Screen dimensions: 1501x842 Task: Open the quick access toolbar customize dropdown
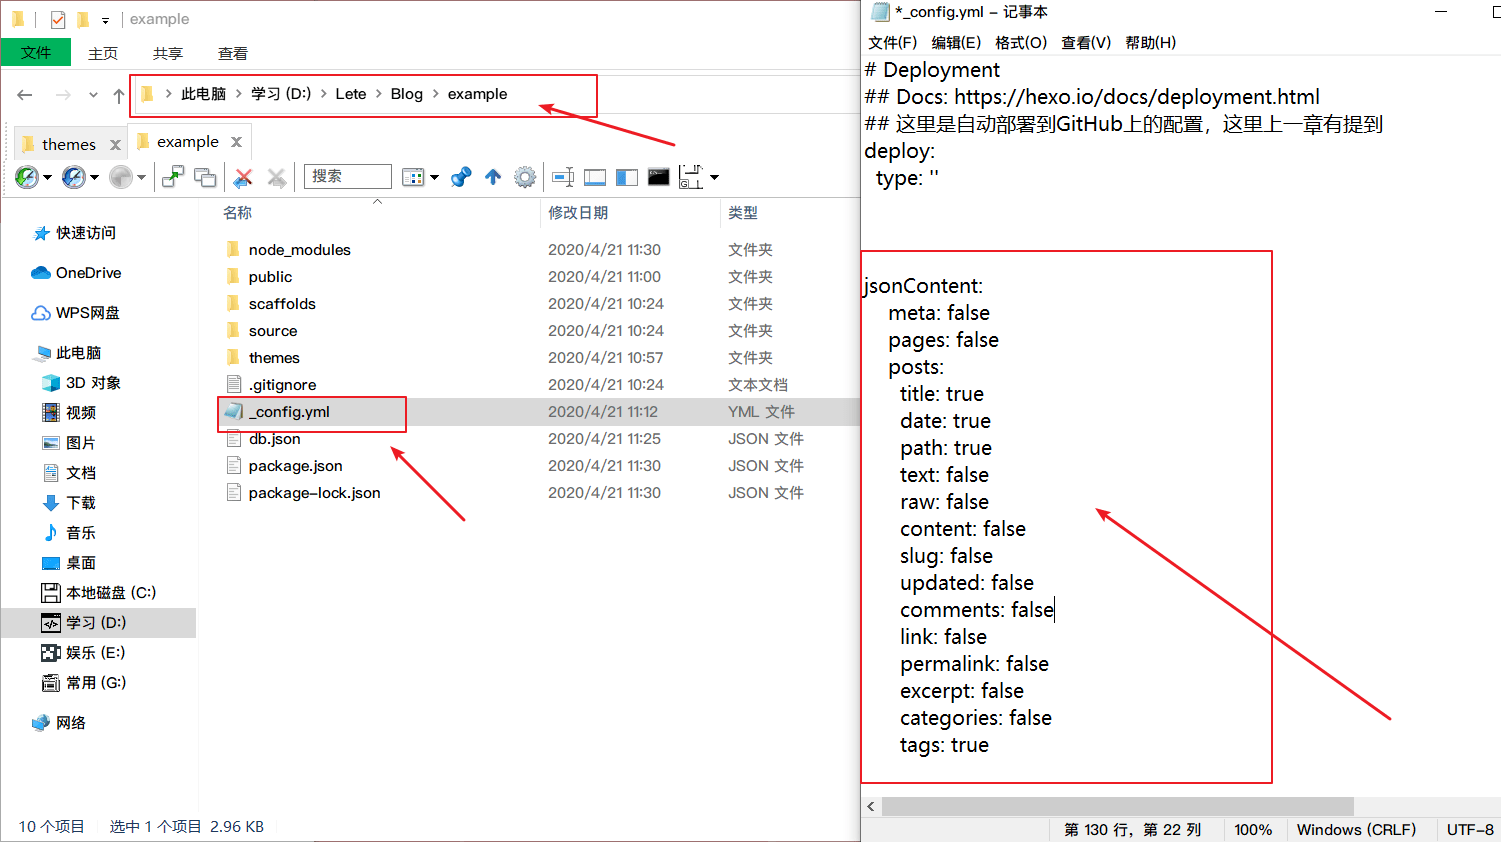[105, 20]
